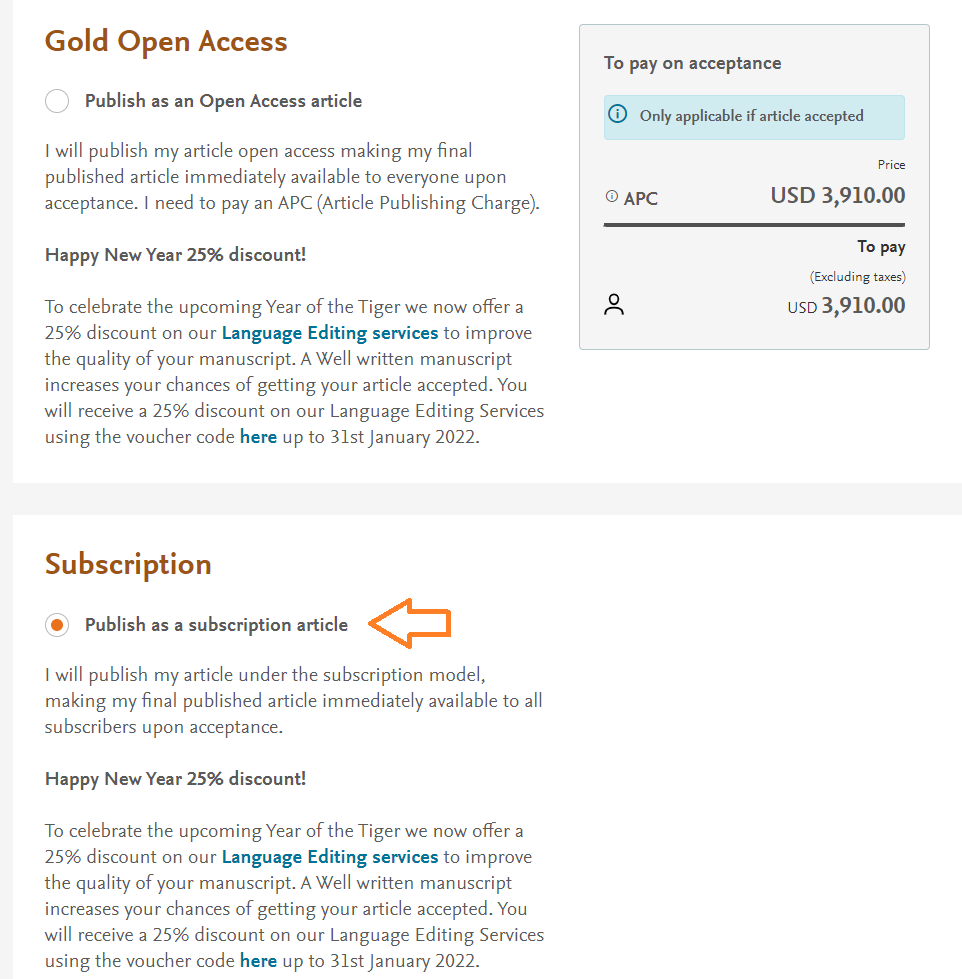Screen dimensions: 962x979
Task: Click the 'To pay on acceptance' title
Action: pyautogui.click(x=692, y=63)
